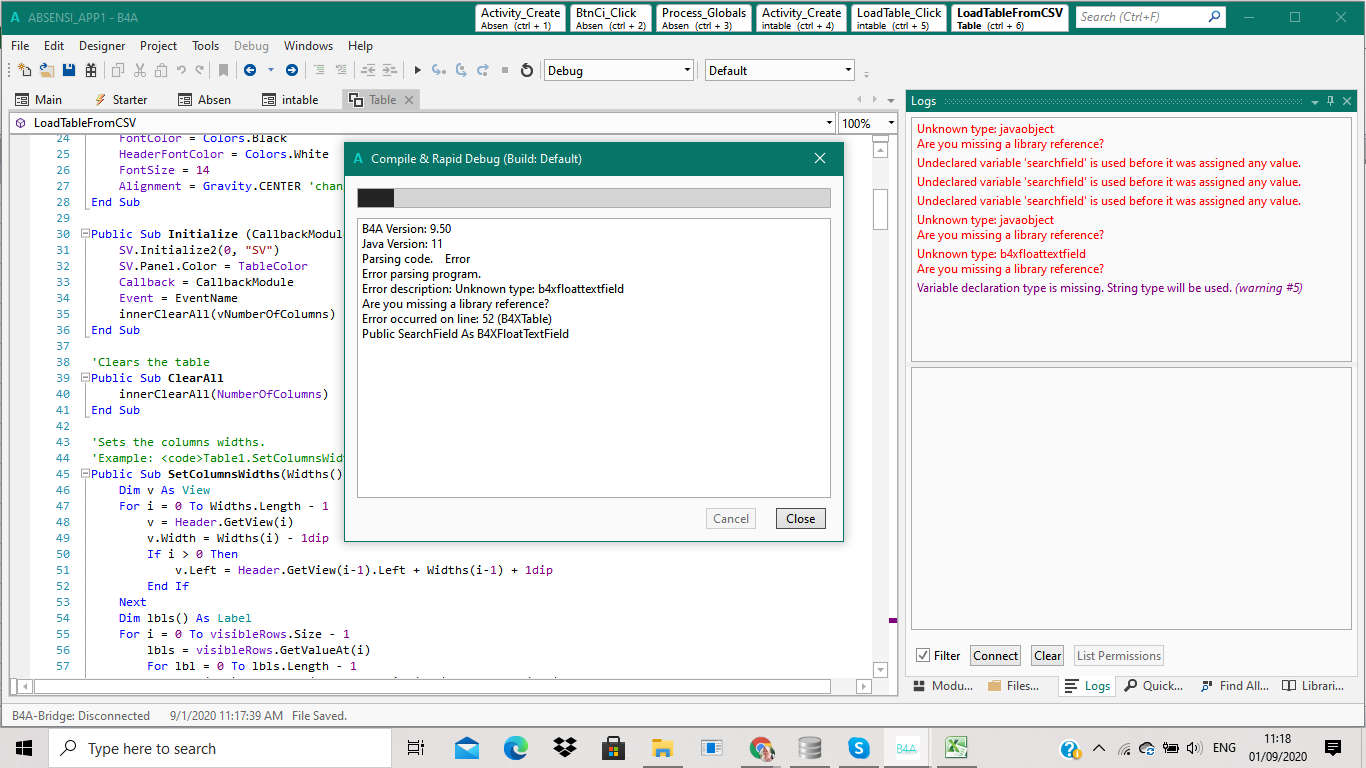
Task: Toggle bookmark using the toolbar bookmark icon
Action: 223,70
